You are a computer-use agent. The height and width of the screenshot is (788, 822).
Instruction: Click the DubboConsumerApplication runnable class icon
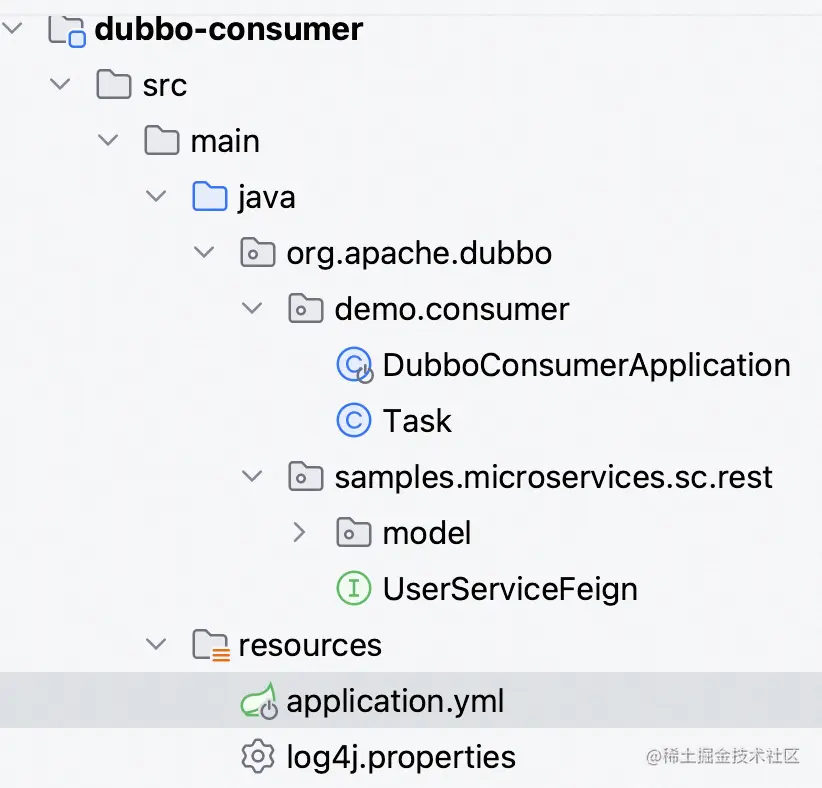pos(354,366)
